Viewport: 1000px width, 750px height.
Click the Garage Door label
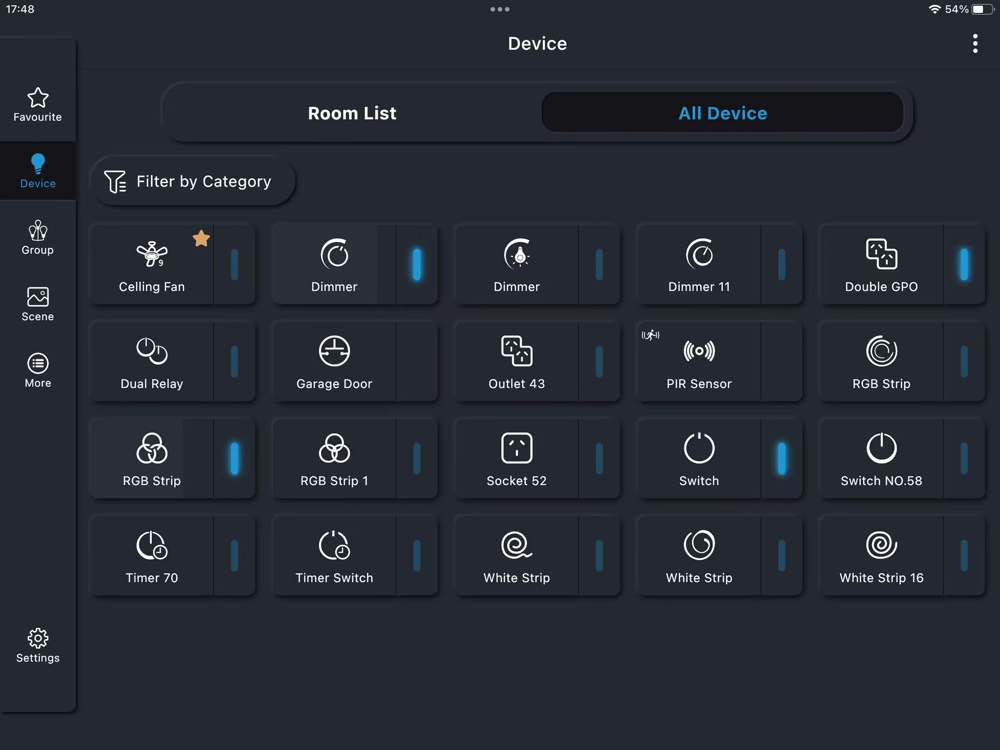334,384
